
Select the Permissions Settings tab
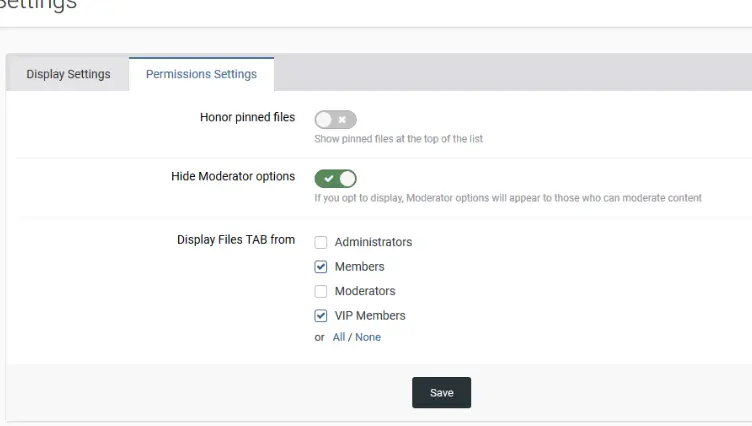tap(201, 74)
